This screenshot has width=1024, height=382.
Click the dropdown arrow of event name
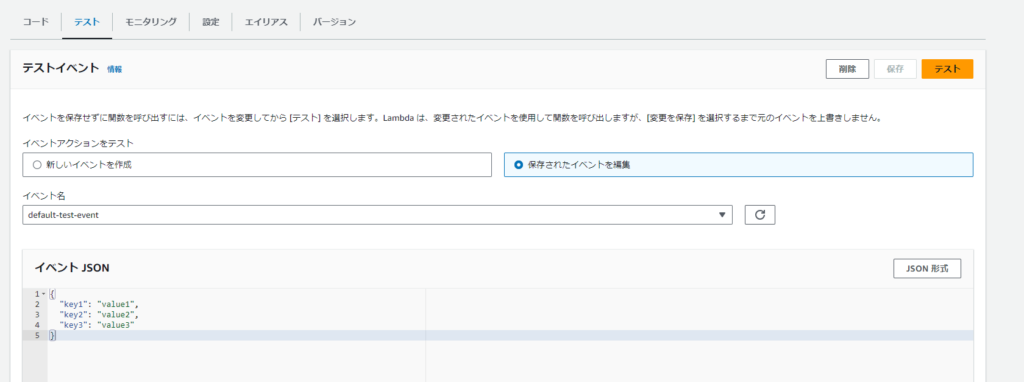click(x=722, y=215)
